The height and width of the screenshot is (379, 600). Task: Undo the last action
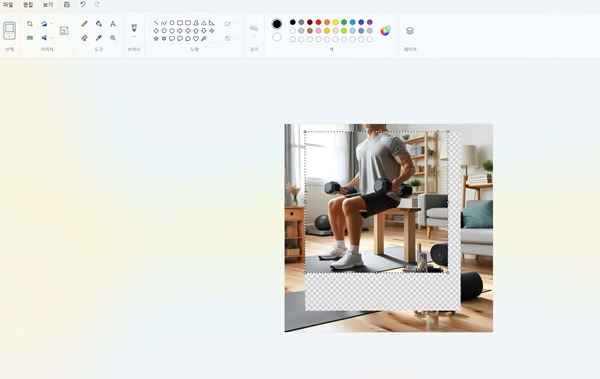(83, 5)
